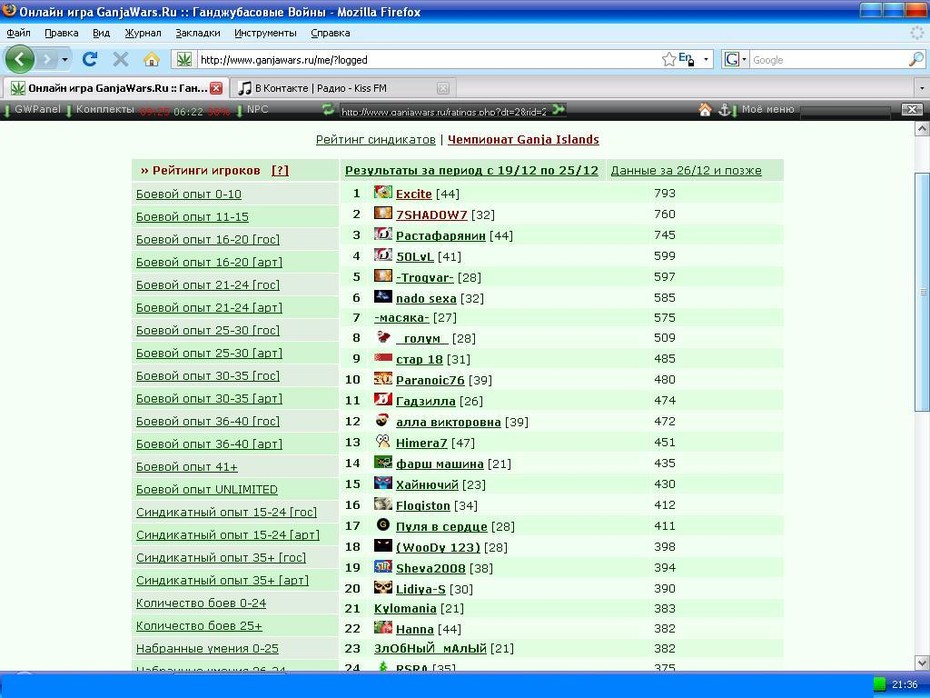Click the syndicate icon beside 7SHADOW7
The height and width of the screenshot is (698, 930).
[383, 213]
